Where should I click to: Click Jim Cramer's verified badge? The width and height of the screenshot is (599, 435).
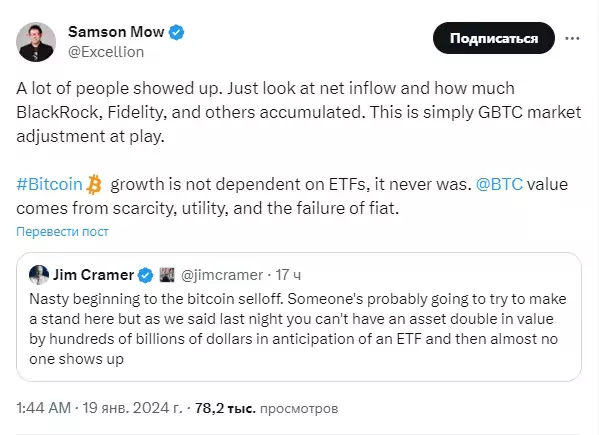click(146, 275)
